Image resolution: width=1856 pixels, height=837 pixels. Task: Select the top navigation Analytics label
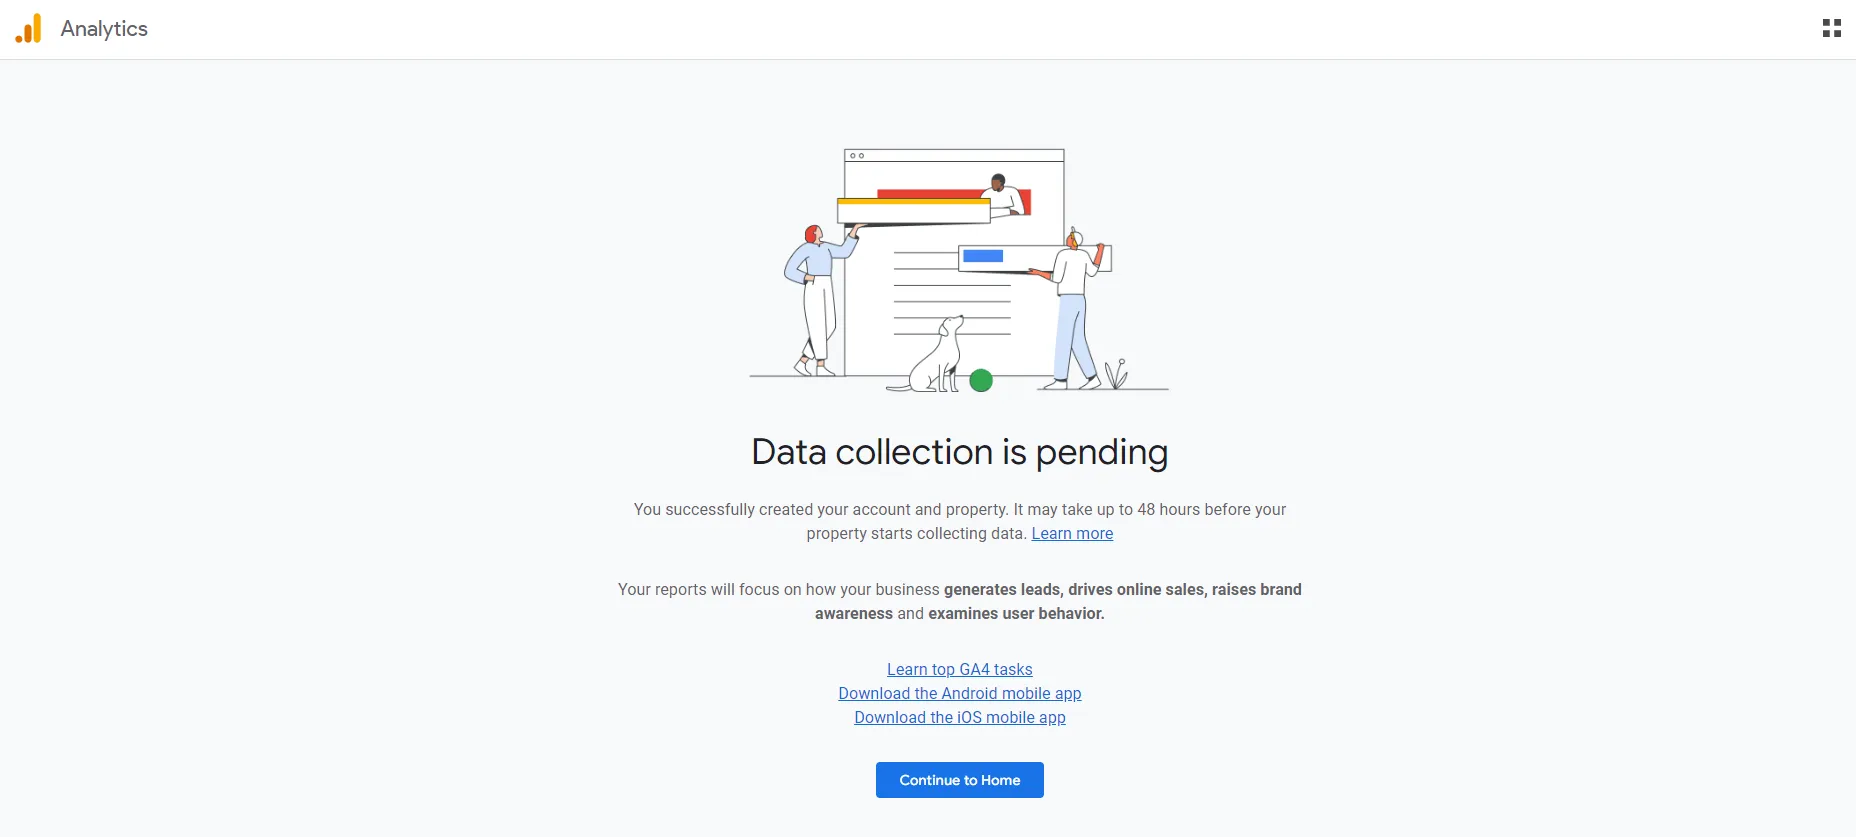[x=104, y=28]
